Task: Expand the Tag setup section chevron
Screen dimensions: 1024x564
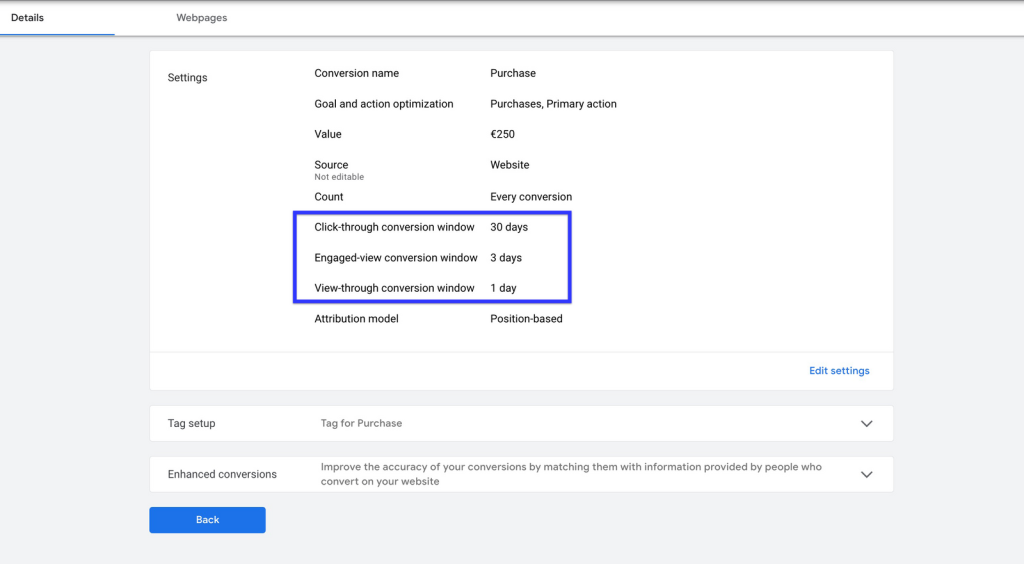Action: coord(867,424)
